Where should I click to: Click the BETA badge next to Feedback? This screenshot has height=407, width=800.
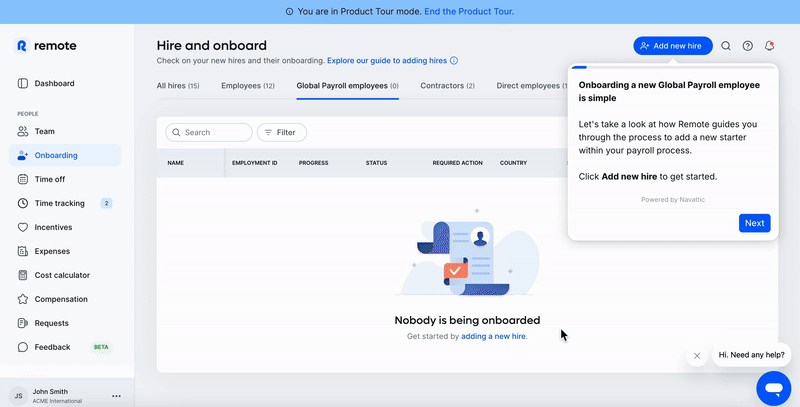[101, 347]
